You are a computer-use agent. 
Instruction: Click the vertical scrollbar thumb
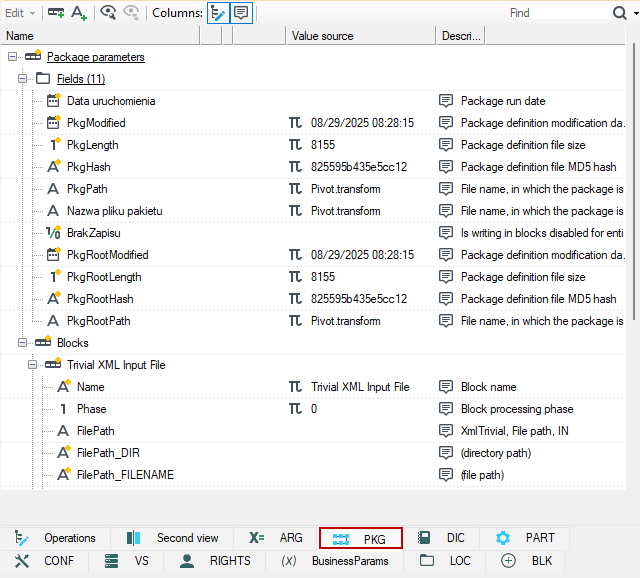pos(634,181)
